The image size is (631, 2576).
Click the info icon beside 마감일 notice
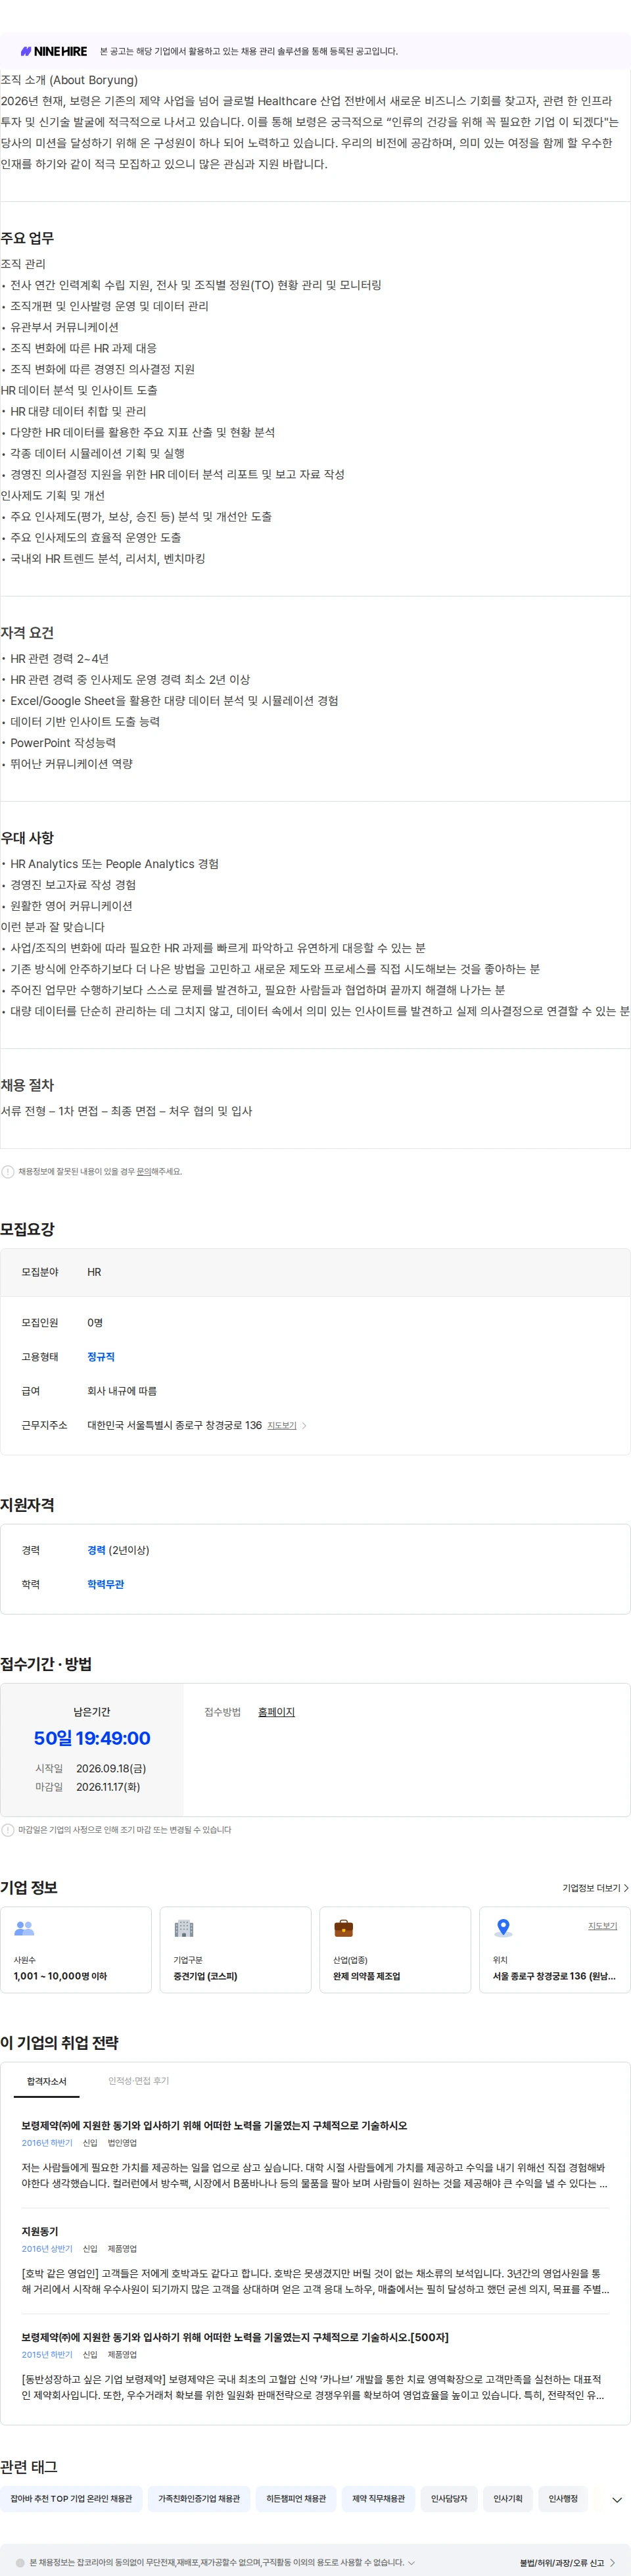click(8, 1830)
